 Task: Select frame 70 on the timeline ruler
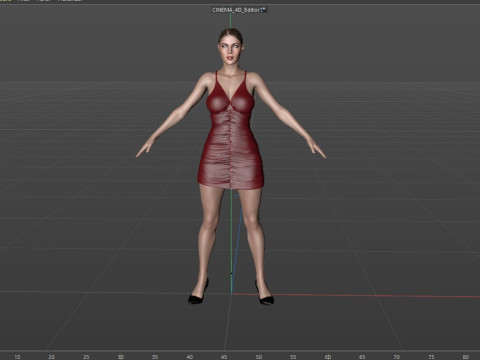(397, 357)
